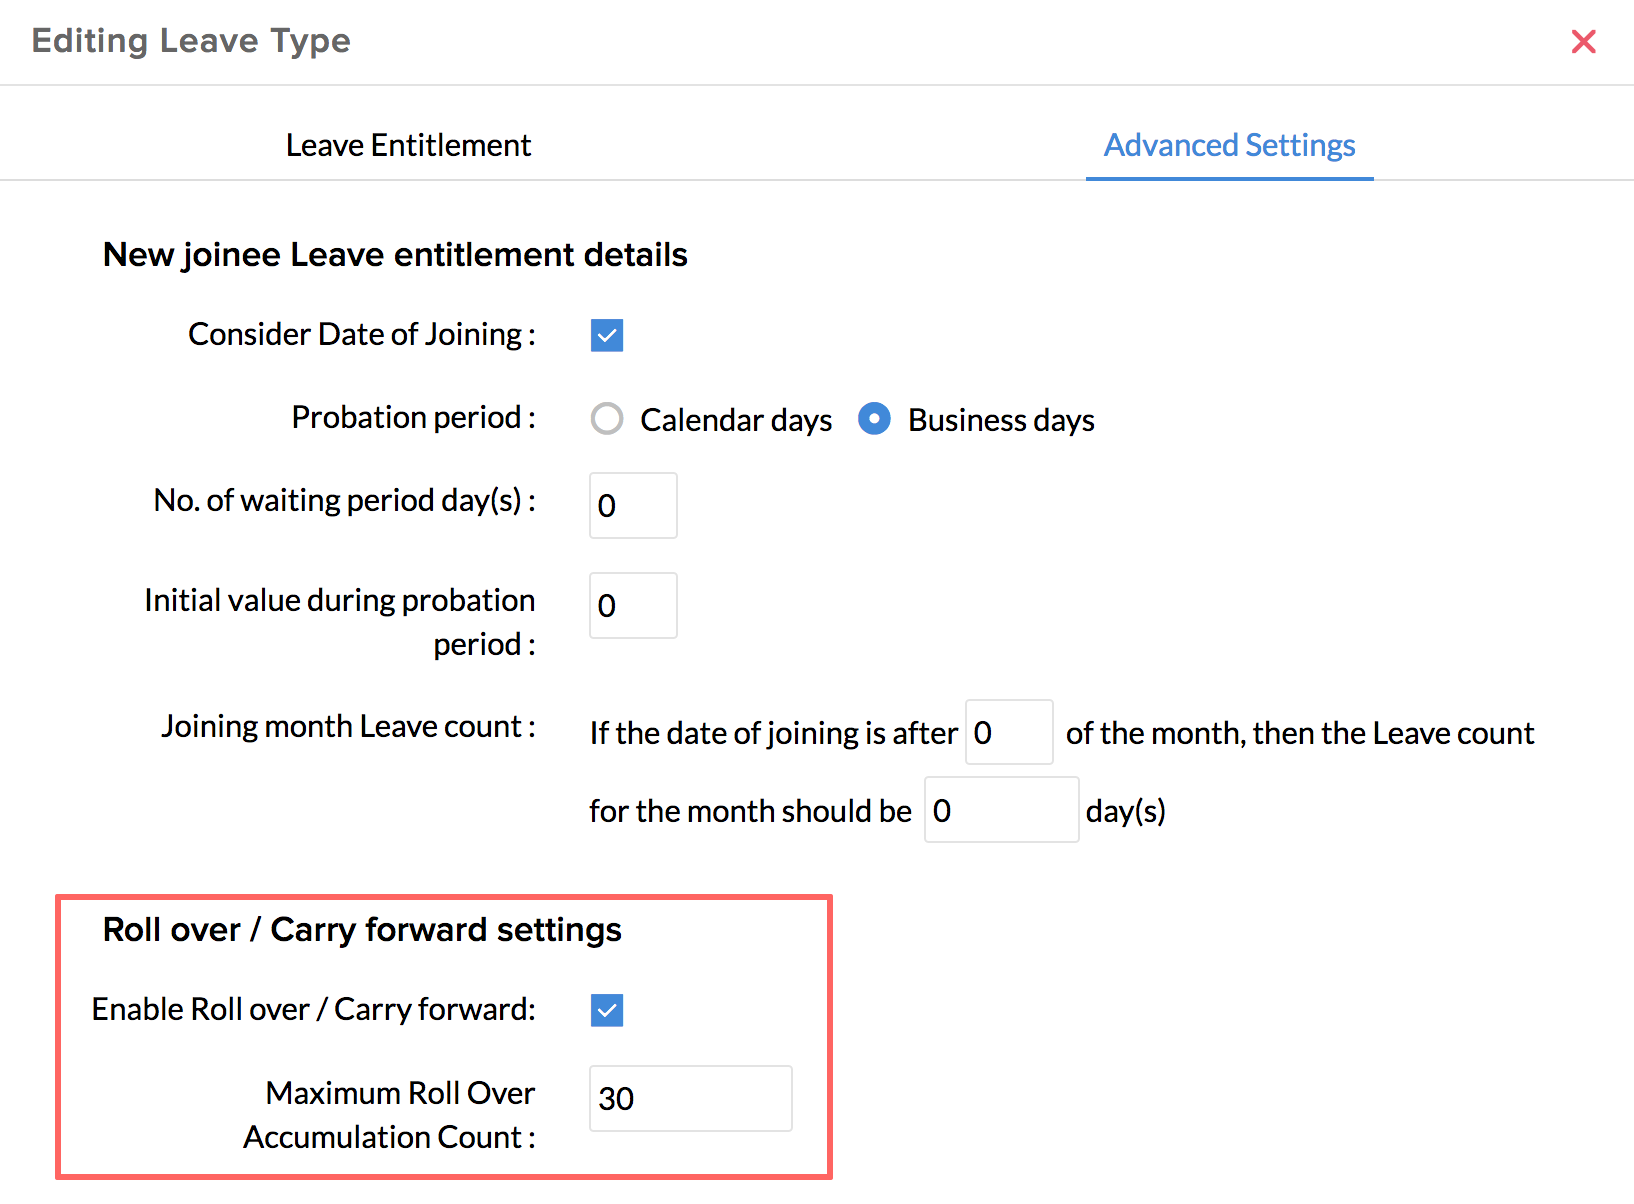Image resolution: width=1634 pixels, height=1204 pixels.
Task: Uncheck the Consider Date of Joining checkbox
Action: [607, 335]
